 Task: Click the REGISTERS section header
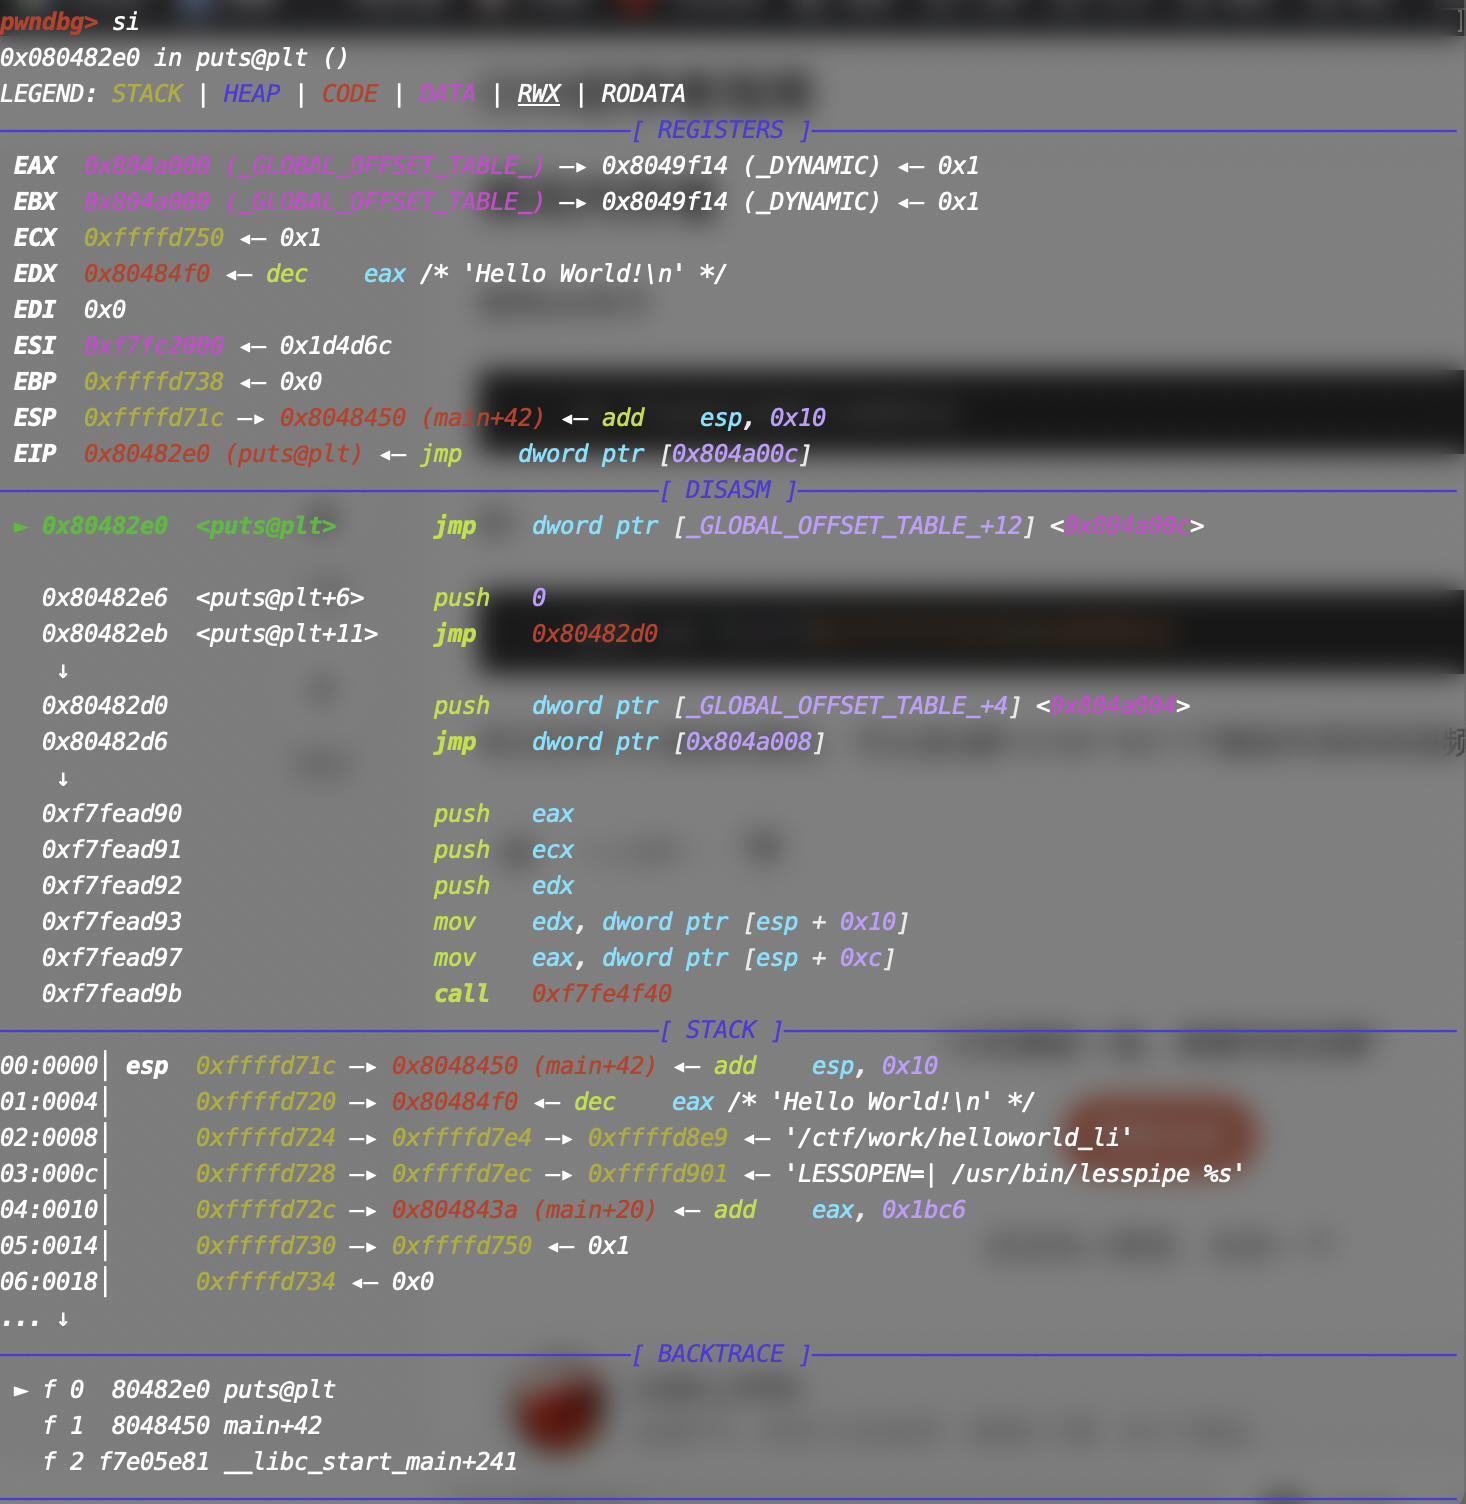(x=720, y=129)
